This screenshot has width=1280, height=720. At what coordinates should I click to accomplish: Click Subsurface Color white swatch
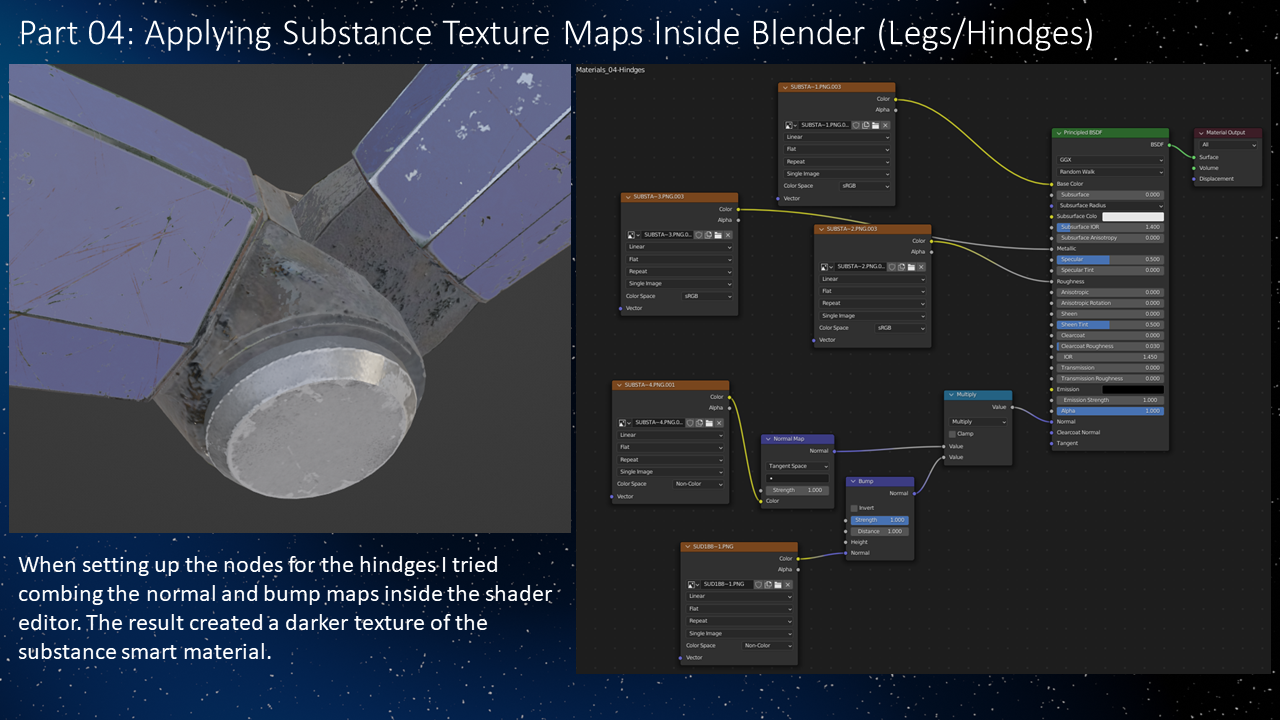[1133, 216]
